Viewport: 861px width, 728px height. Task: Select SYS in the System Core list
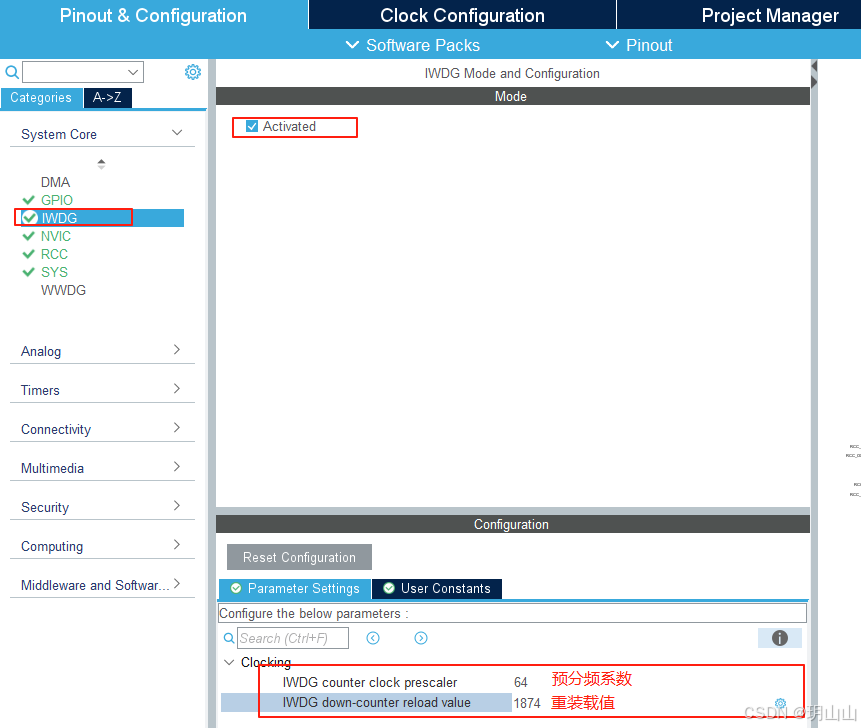(54, 272)
